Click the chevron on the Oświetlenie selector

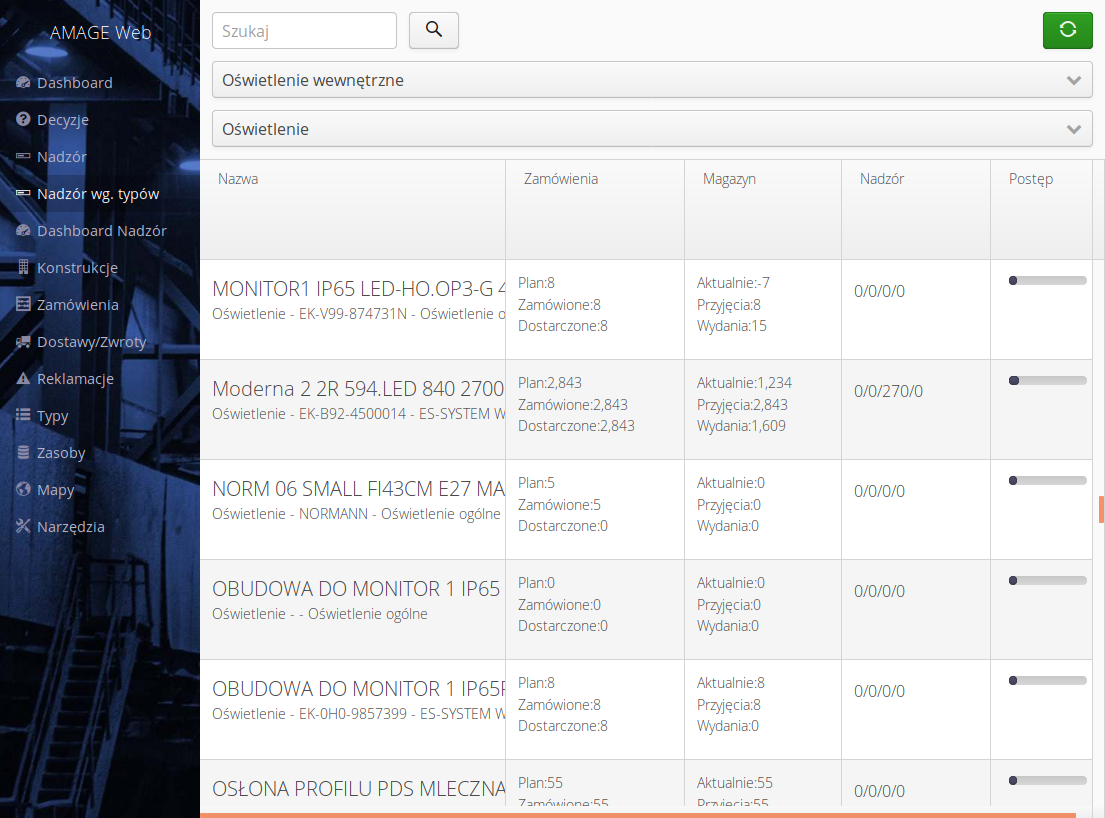(1074, 128)
